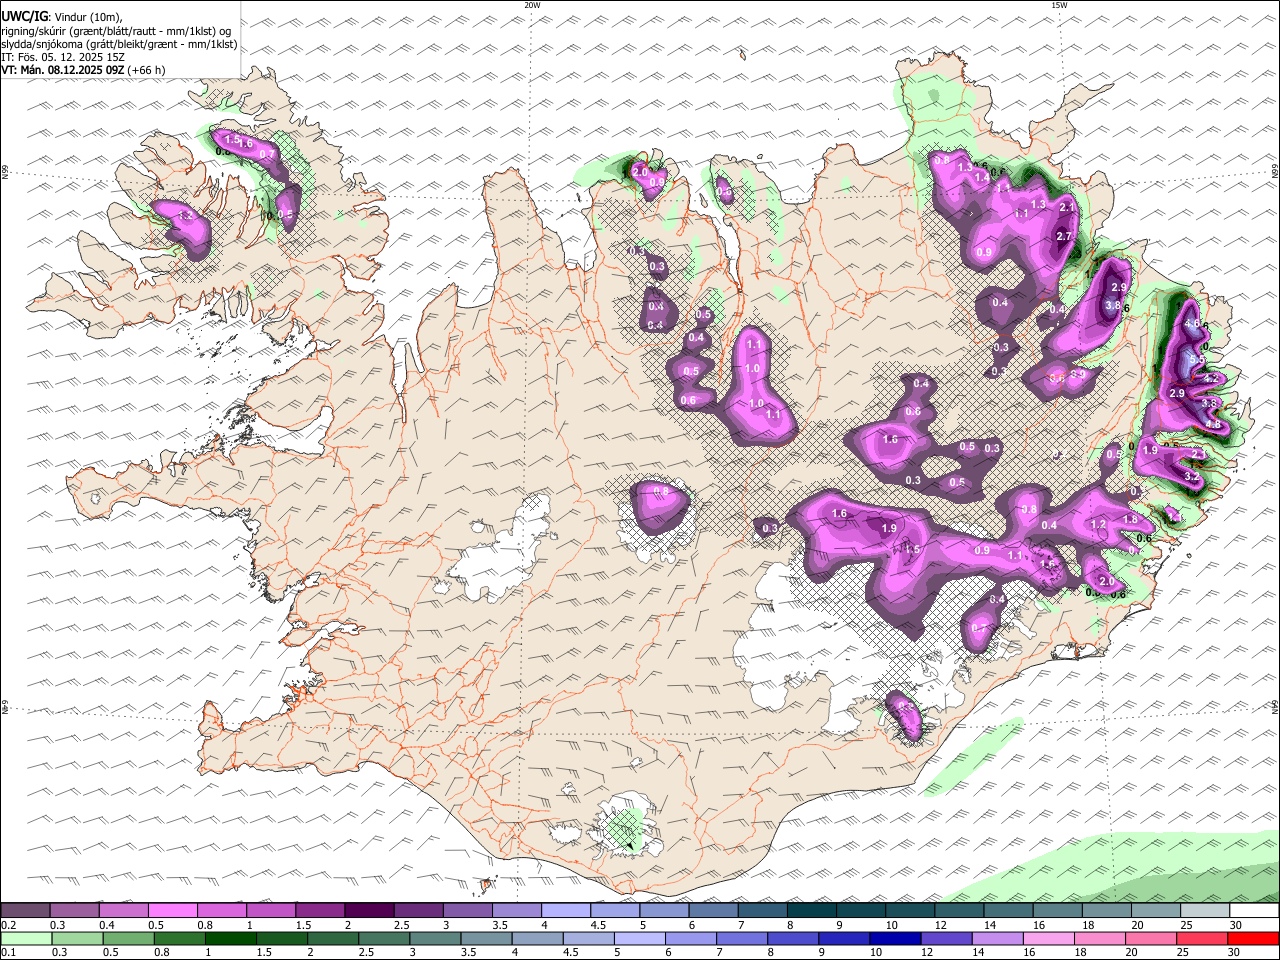The image size is (1280, 960).
Task: Click the dark mauve 0.2 swatch in upper legend
Action: tap(25, 910)
